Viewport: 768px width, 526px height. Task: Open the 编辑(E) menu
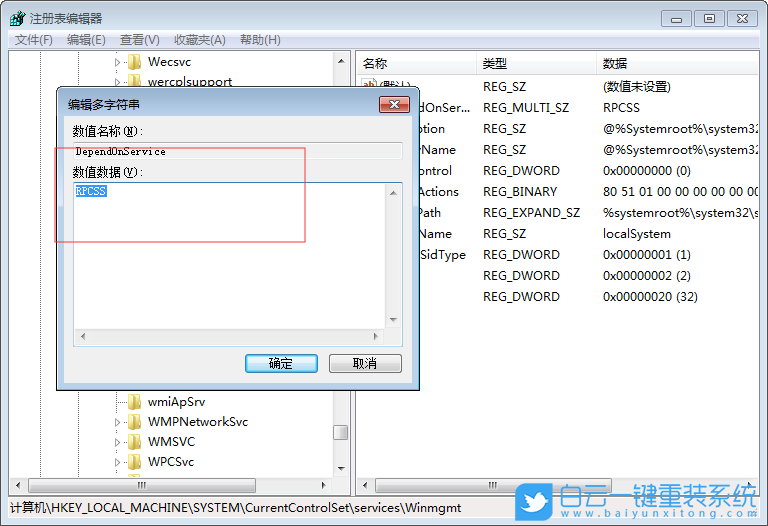coord(86,40)
